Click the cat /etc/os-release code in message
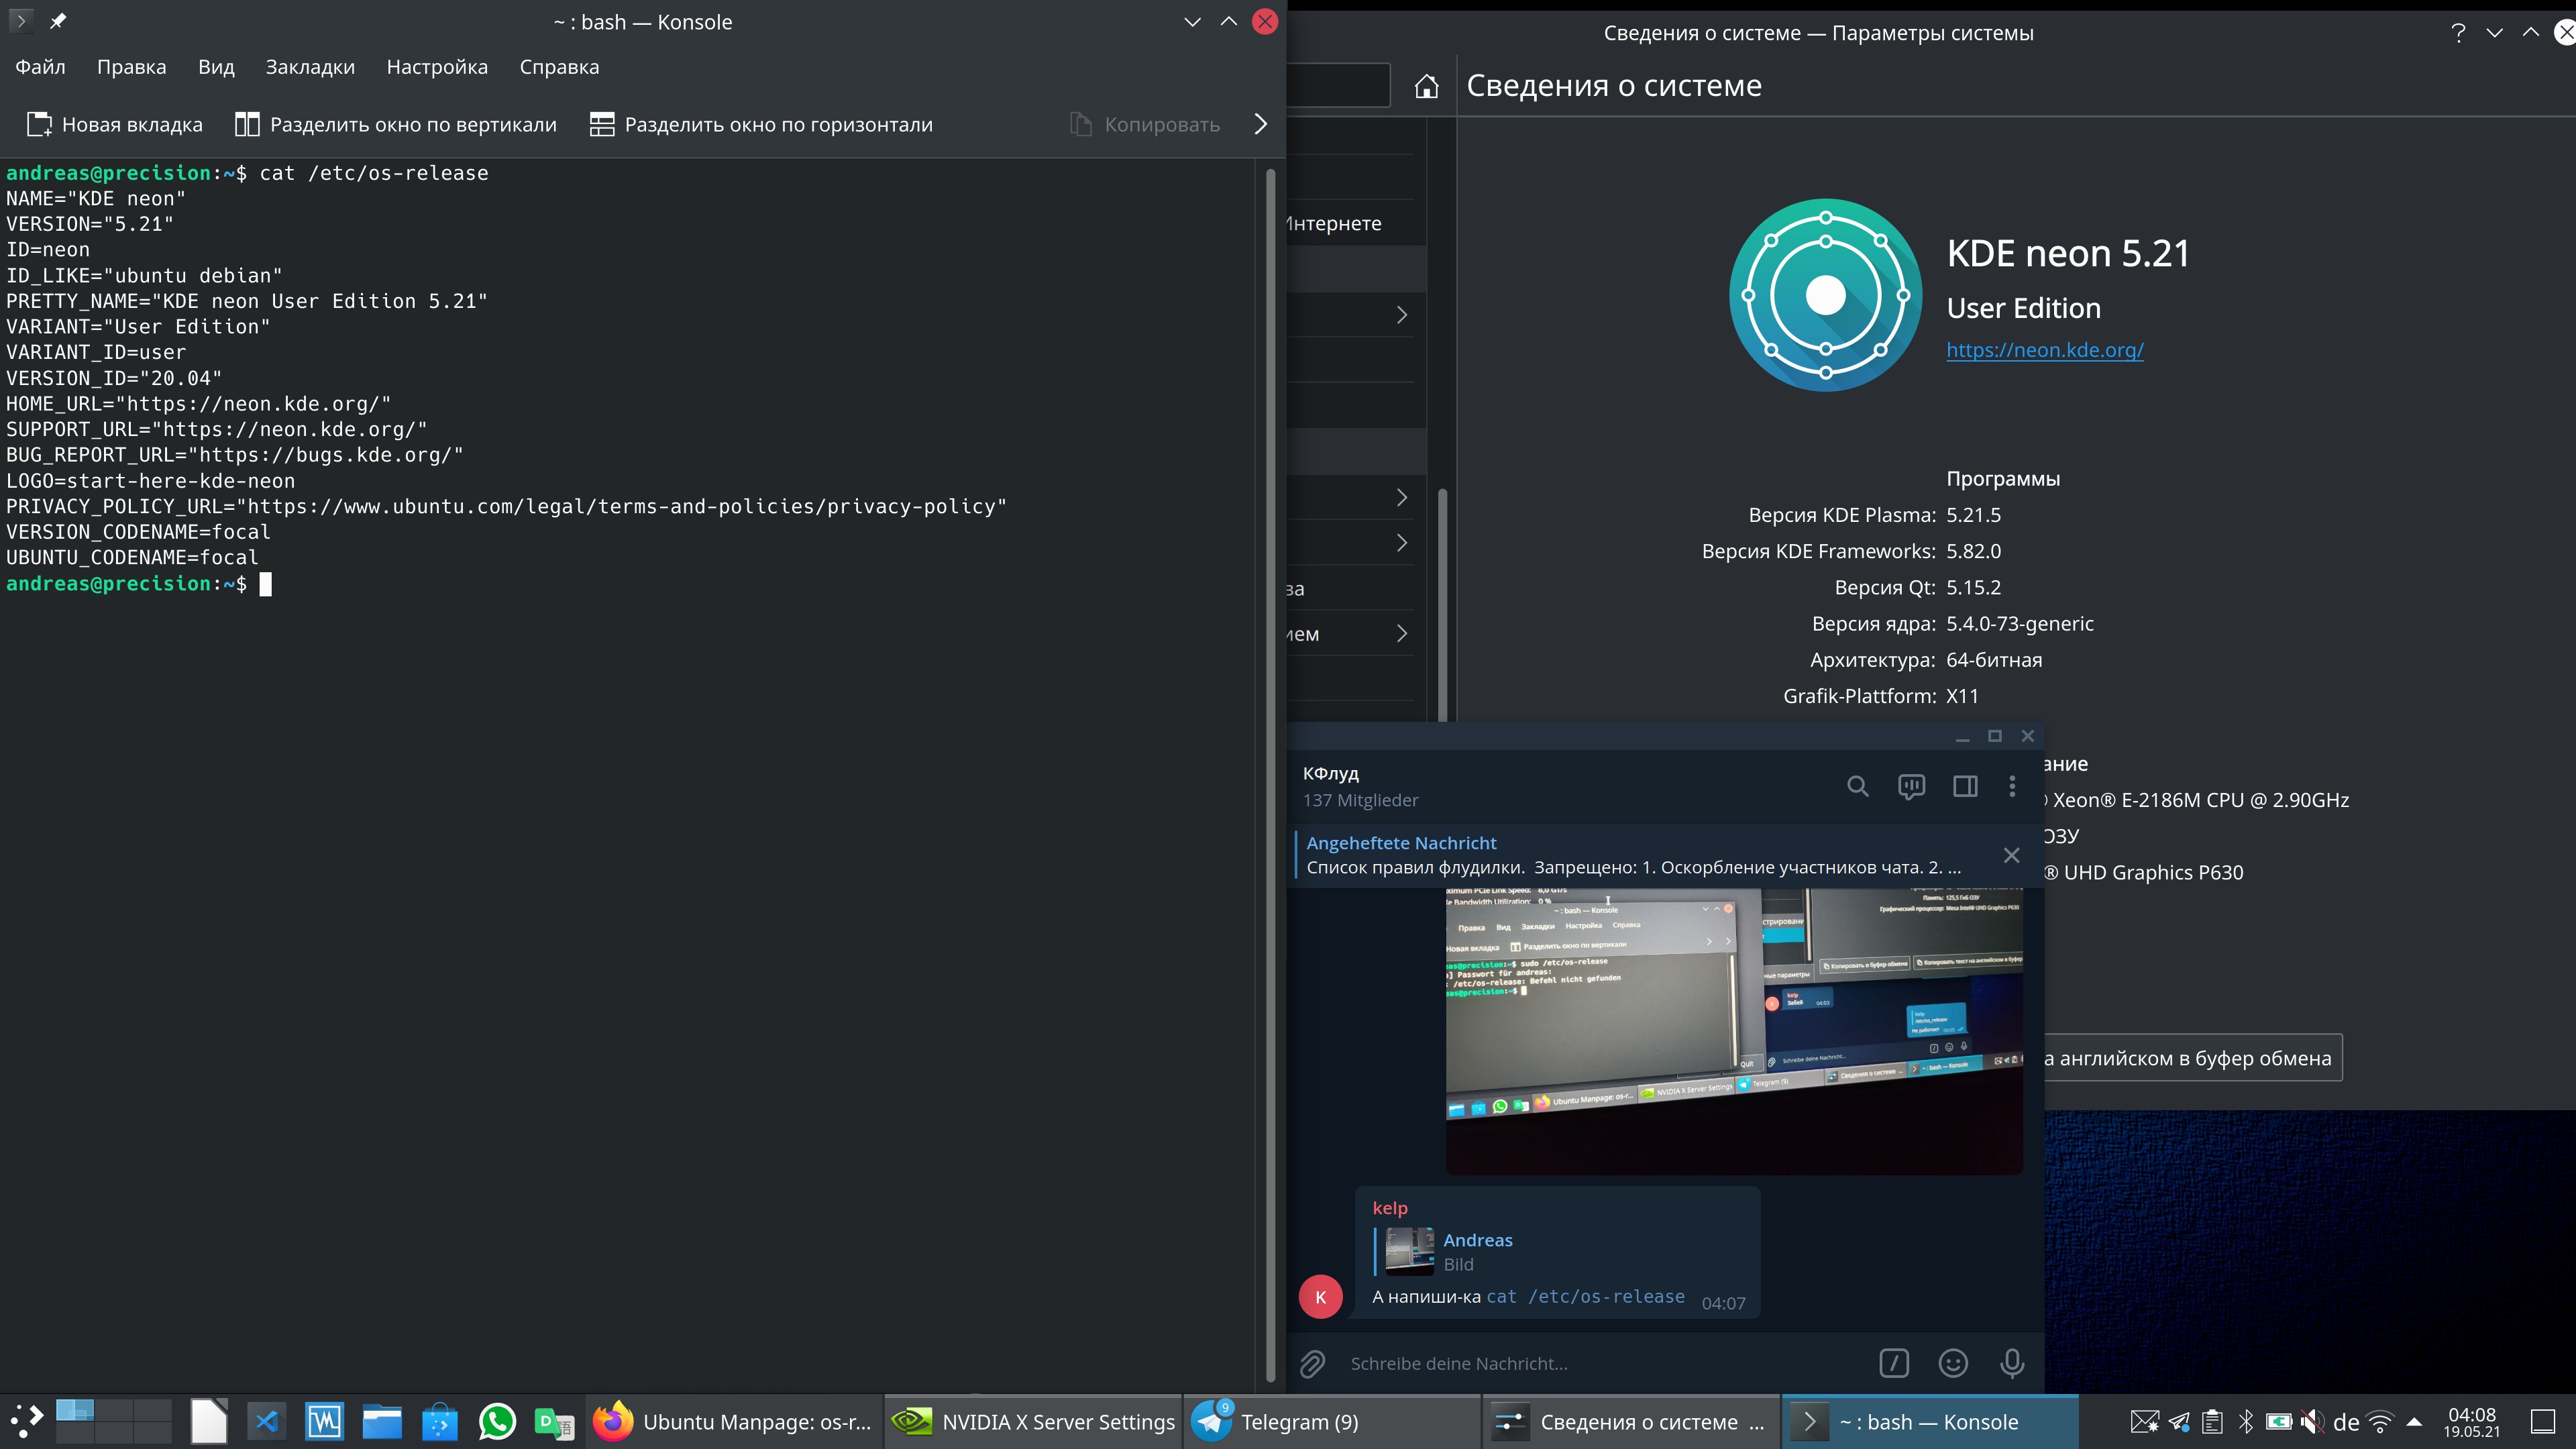This screenshot has height=1449, width=2576. point(1585,1296)
